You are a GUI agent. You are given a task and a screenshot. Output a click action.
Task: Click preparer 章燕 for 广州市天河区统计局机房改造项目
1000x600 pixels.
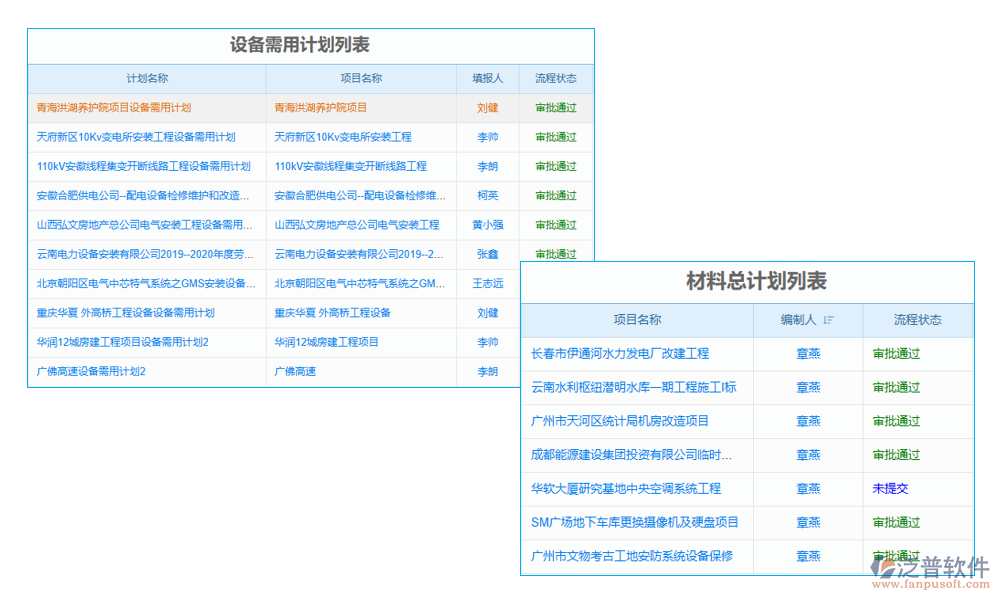(810, 421)
